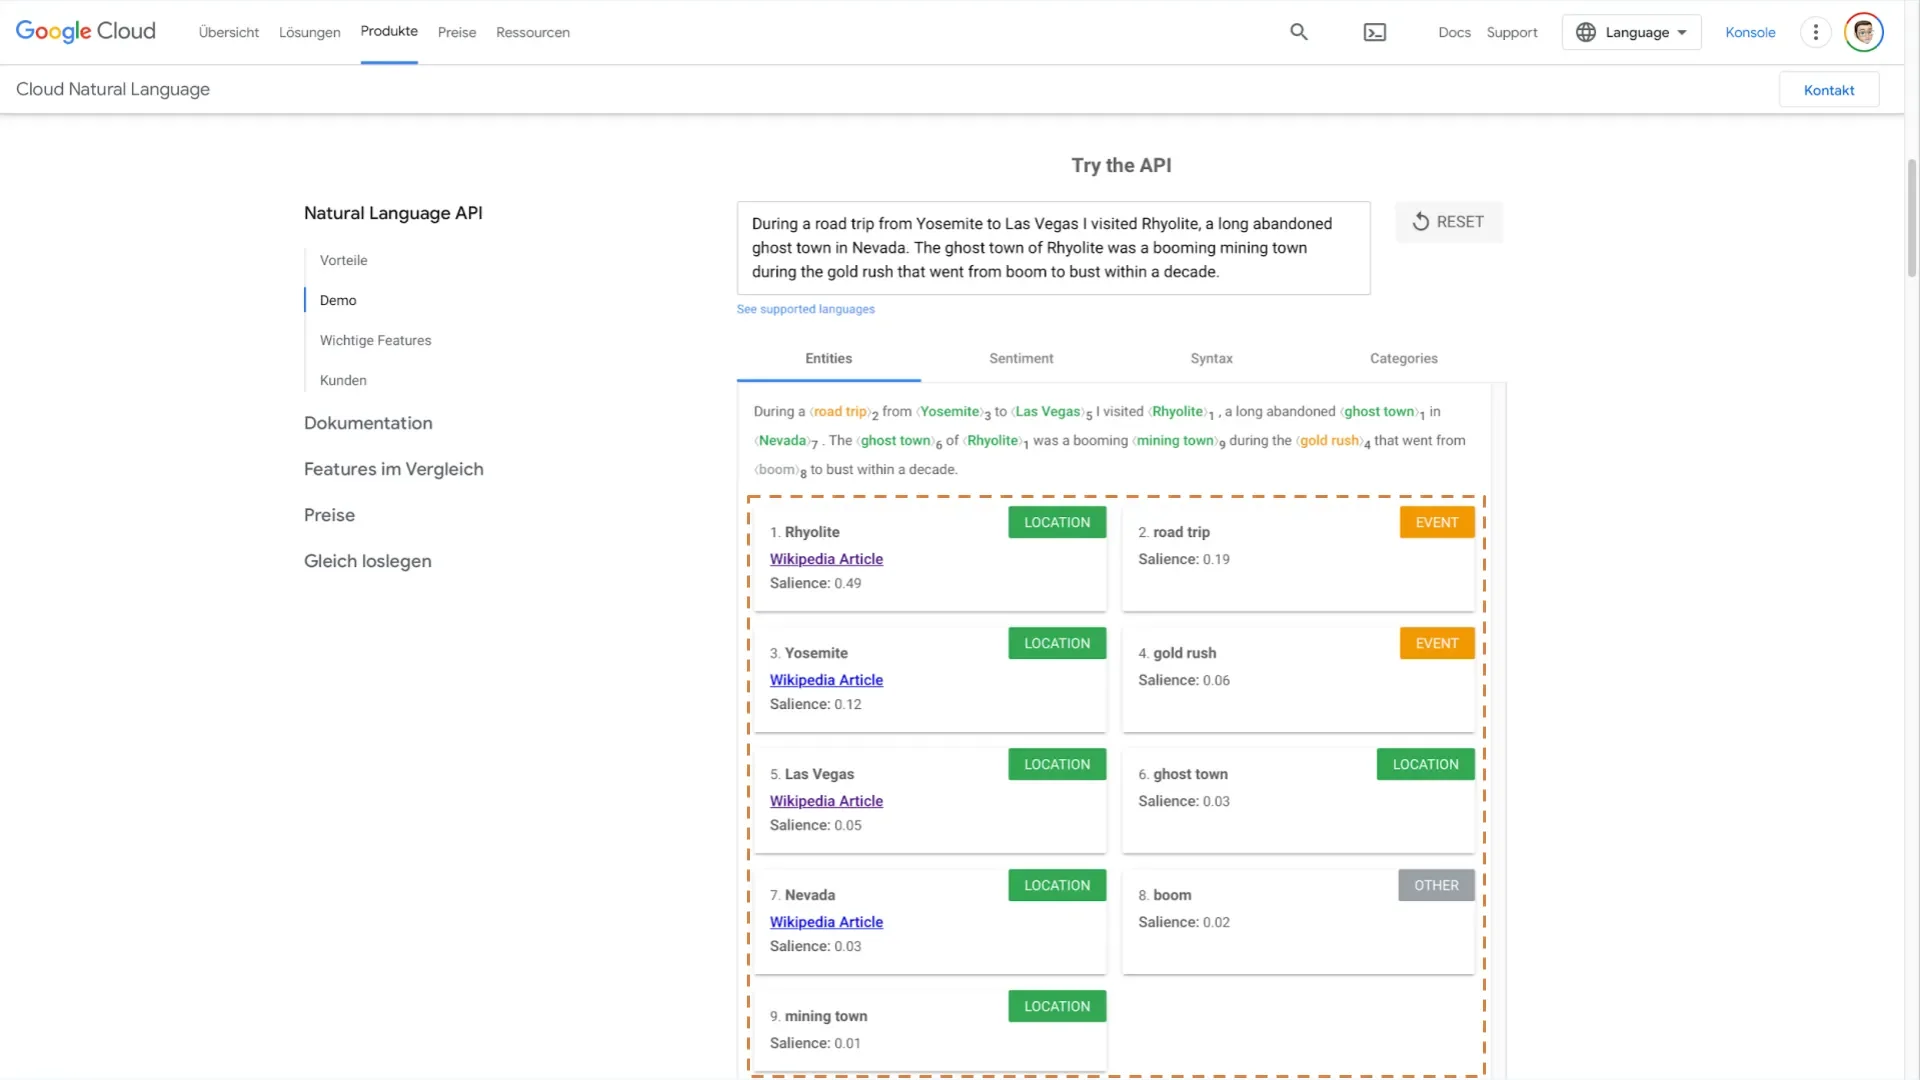This screenshot has height=1080, width=1920.
Task: Open the Konsole link
Action: (1750, 32)
